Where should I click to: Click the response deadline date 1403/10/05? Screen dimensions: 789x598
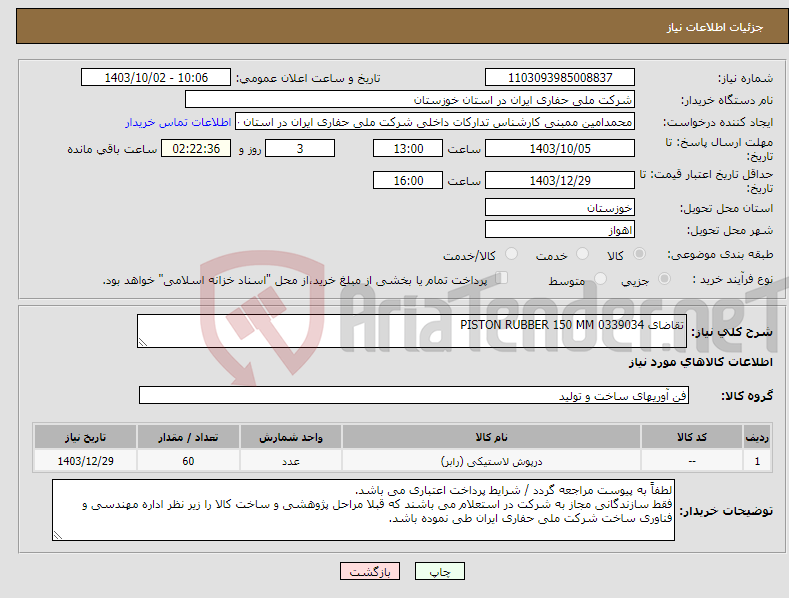pyautogui.click(x=560, y=148)
